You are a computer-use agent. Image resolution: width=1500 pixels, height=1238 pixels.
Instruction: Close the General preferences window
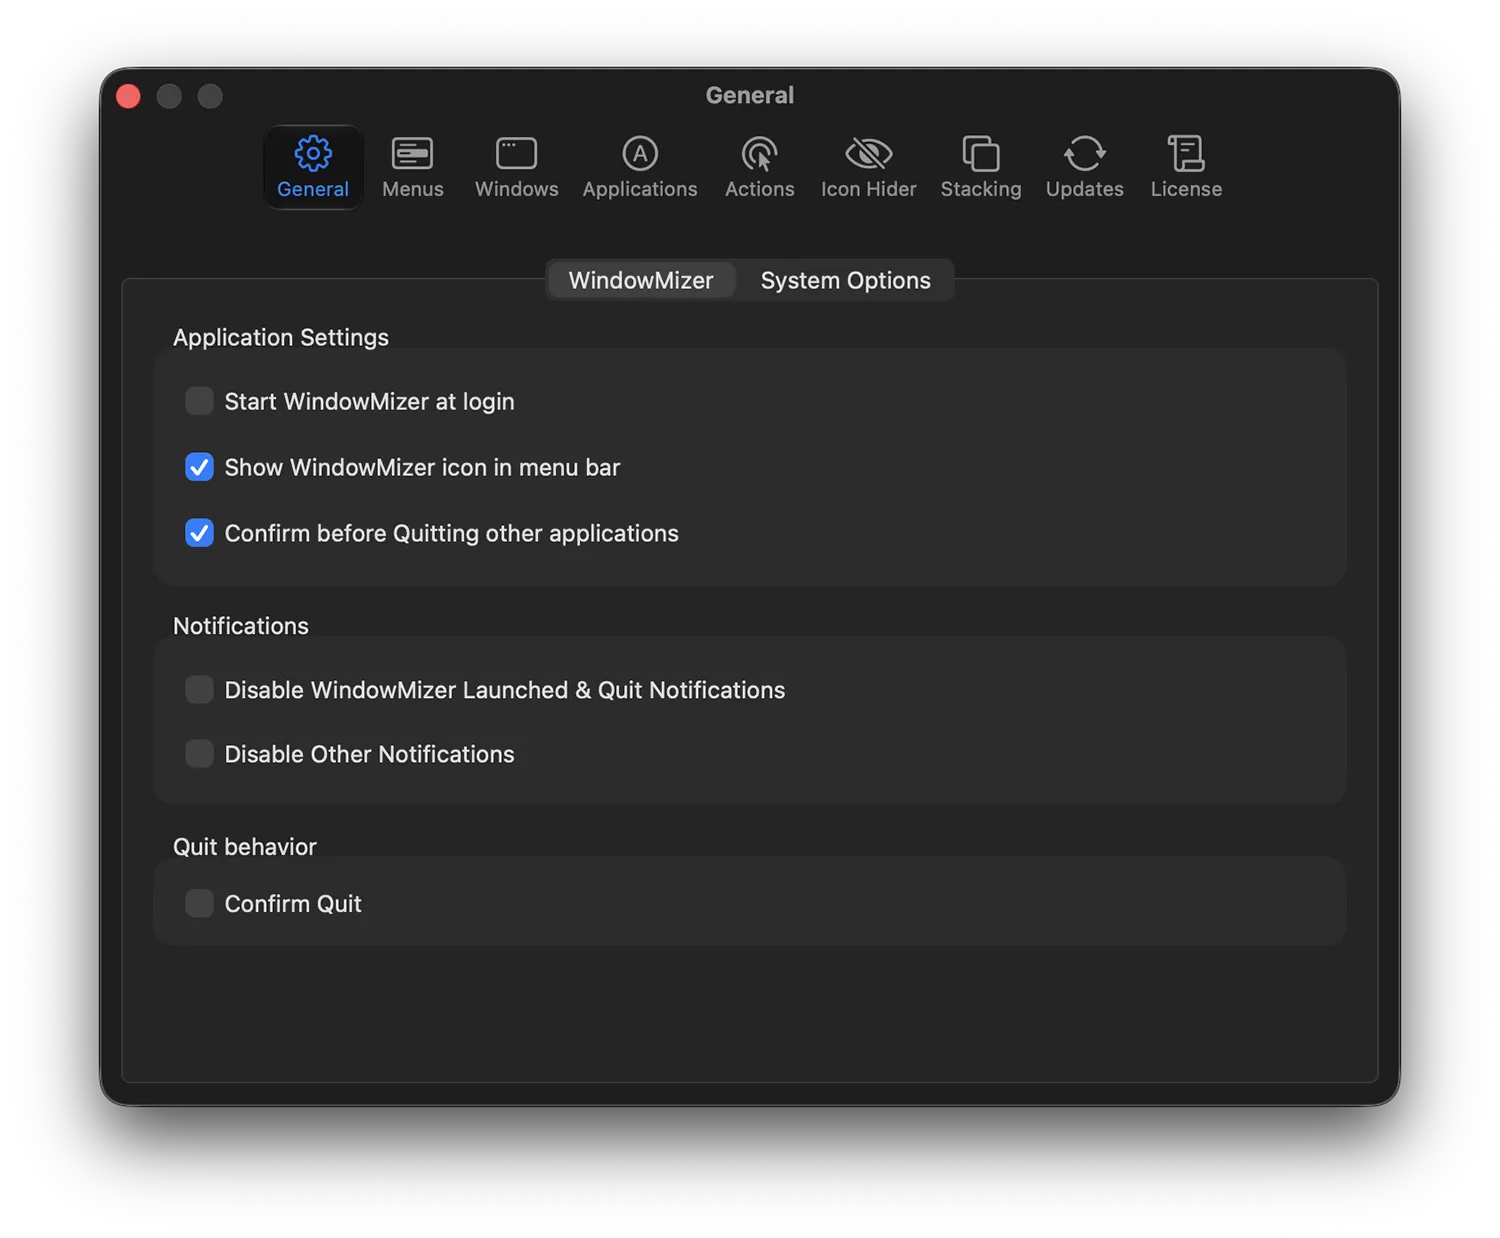(128, 96)
